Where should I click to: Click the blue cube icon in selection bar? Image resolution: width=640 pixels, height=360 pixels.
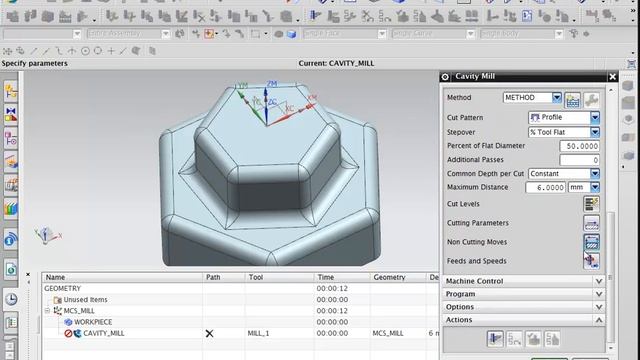click(x=291, y=34)
